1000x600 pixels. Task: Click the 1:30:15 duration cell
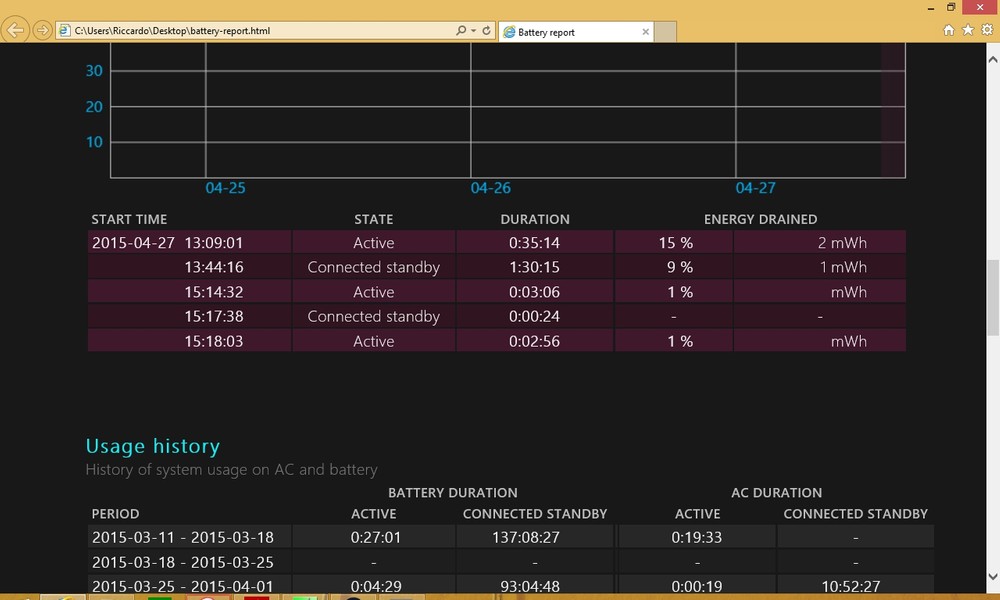point(534,267)
